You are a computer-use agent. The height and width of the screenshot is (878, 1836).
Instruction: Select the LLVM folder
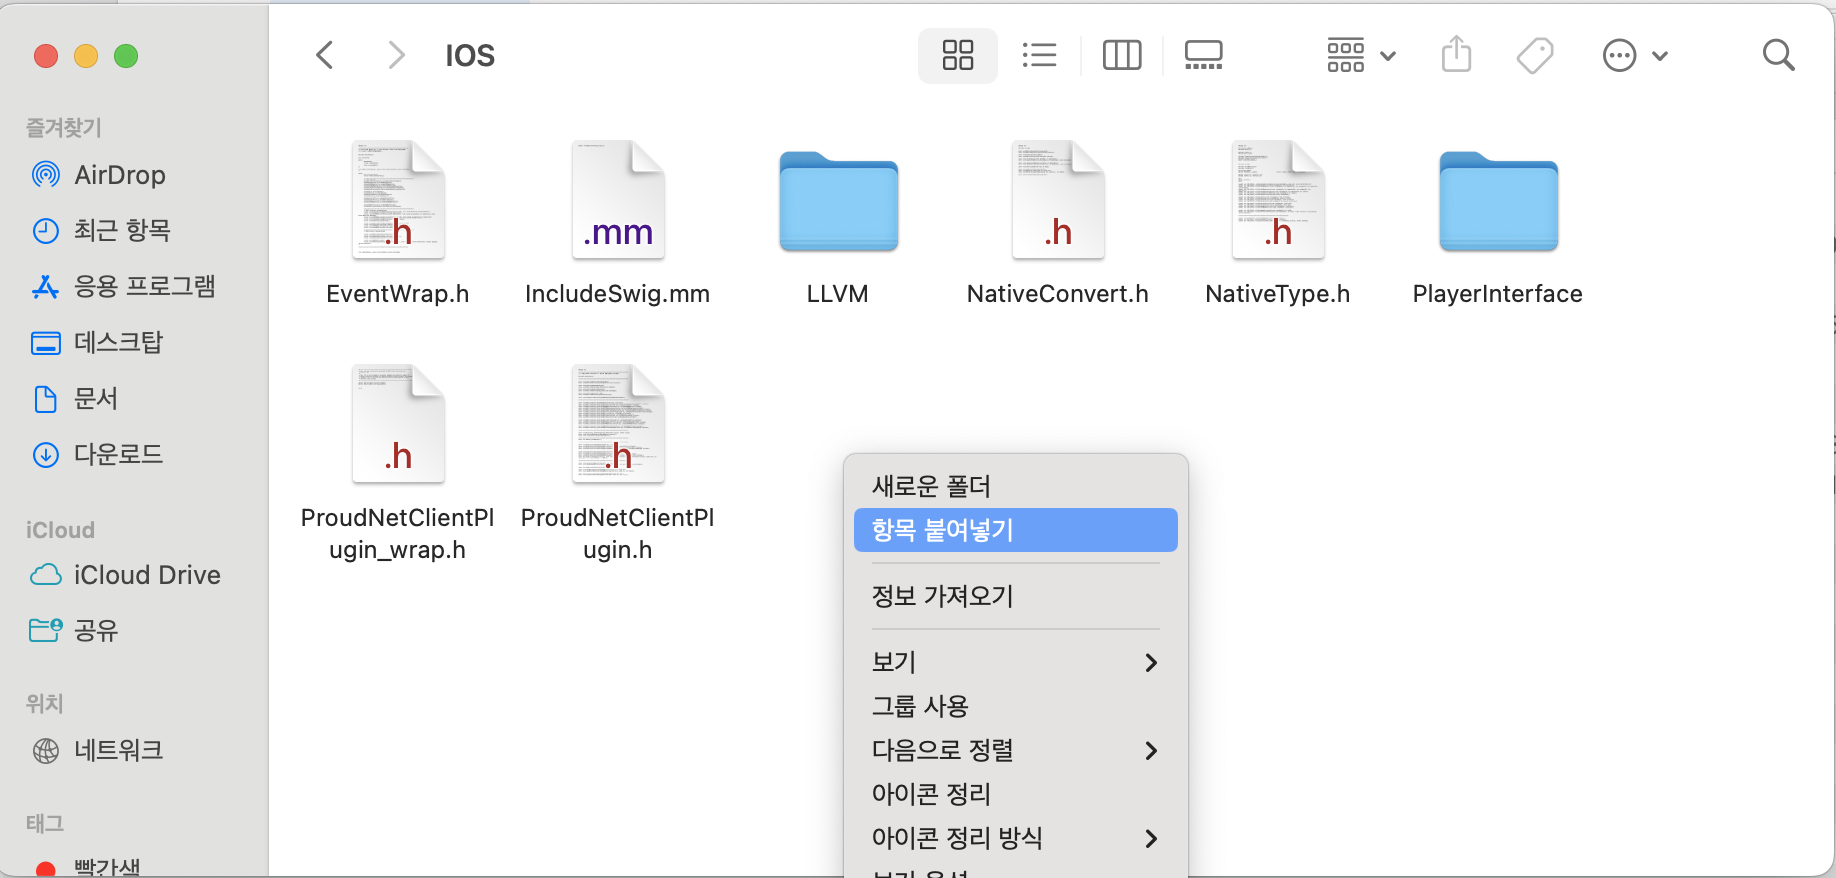(838, 205)
